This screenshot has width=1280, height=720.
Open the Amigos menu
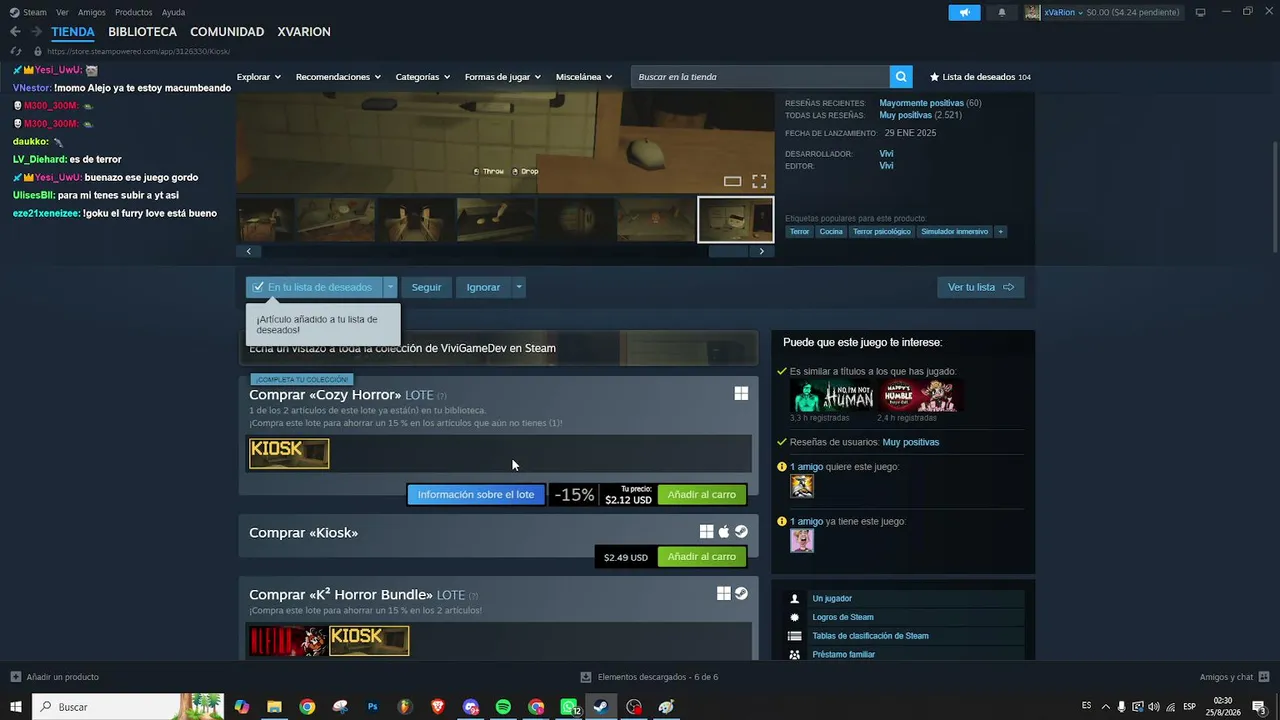[92, 12]
